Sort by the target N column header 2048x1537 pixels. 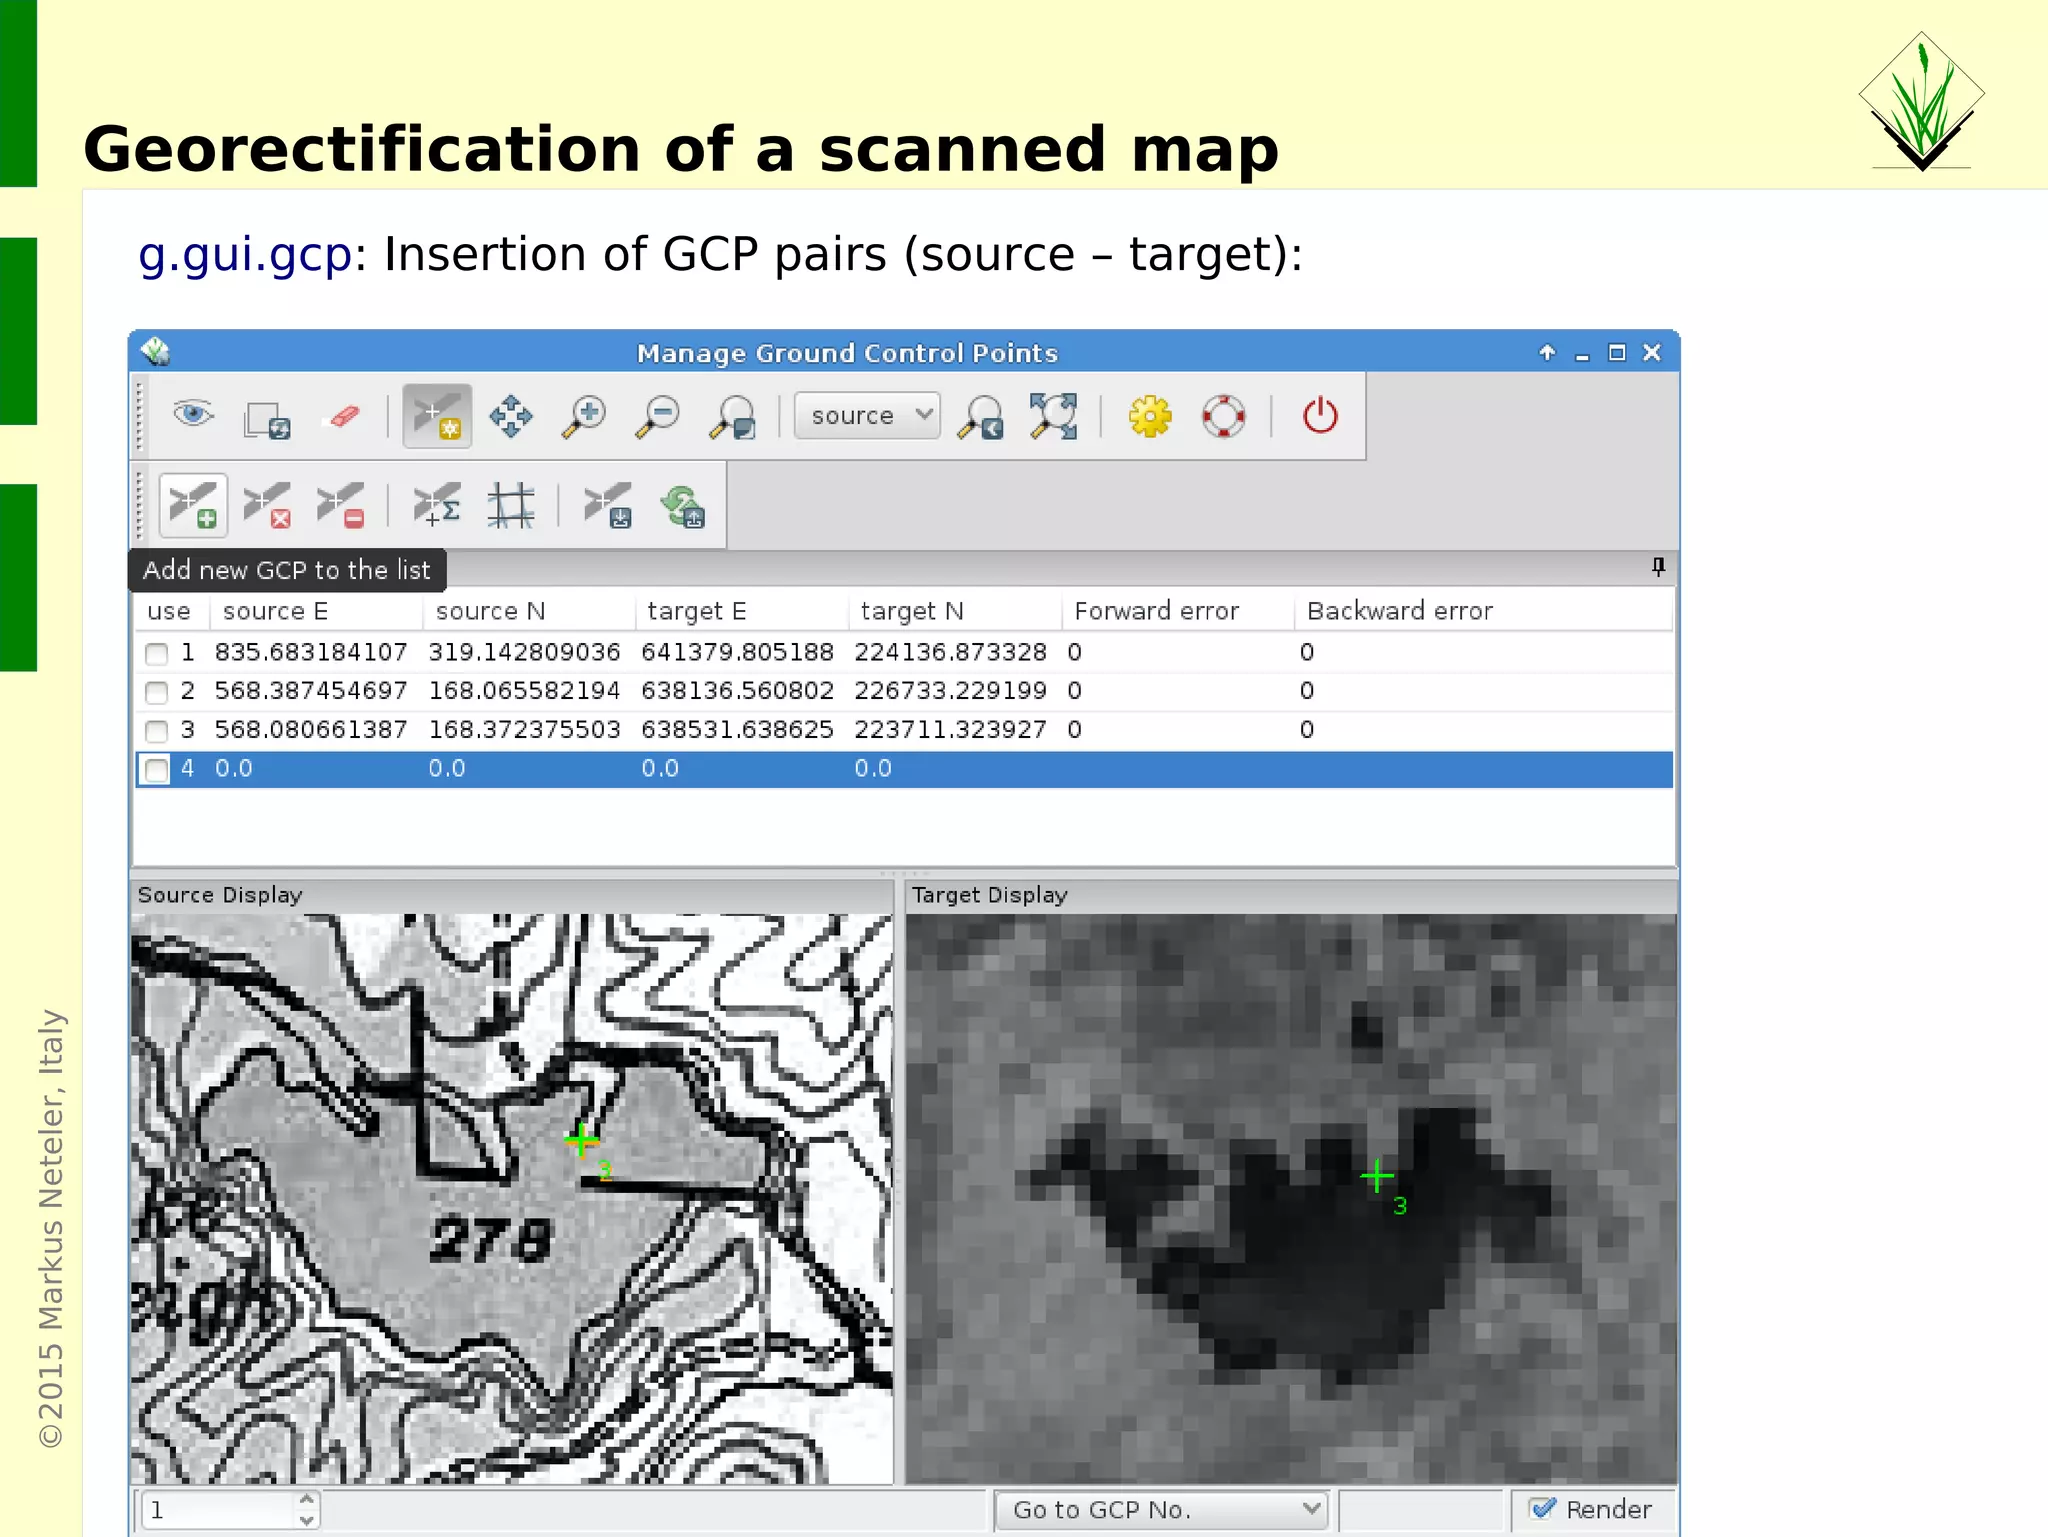click(954, 611)
